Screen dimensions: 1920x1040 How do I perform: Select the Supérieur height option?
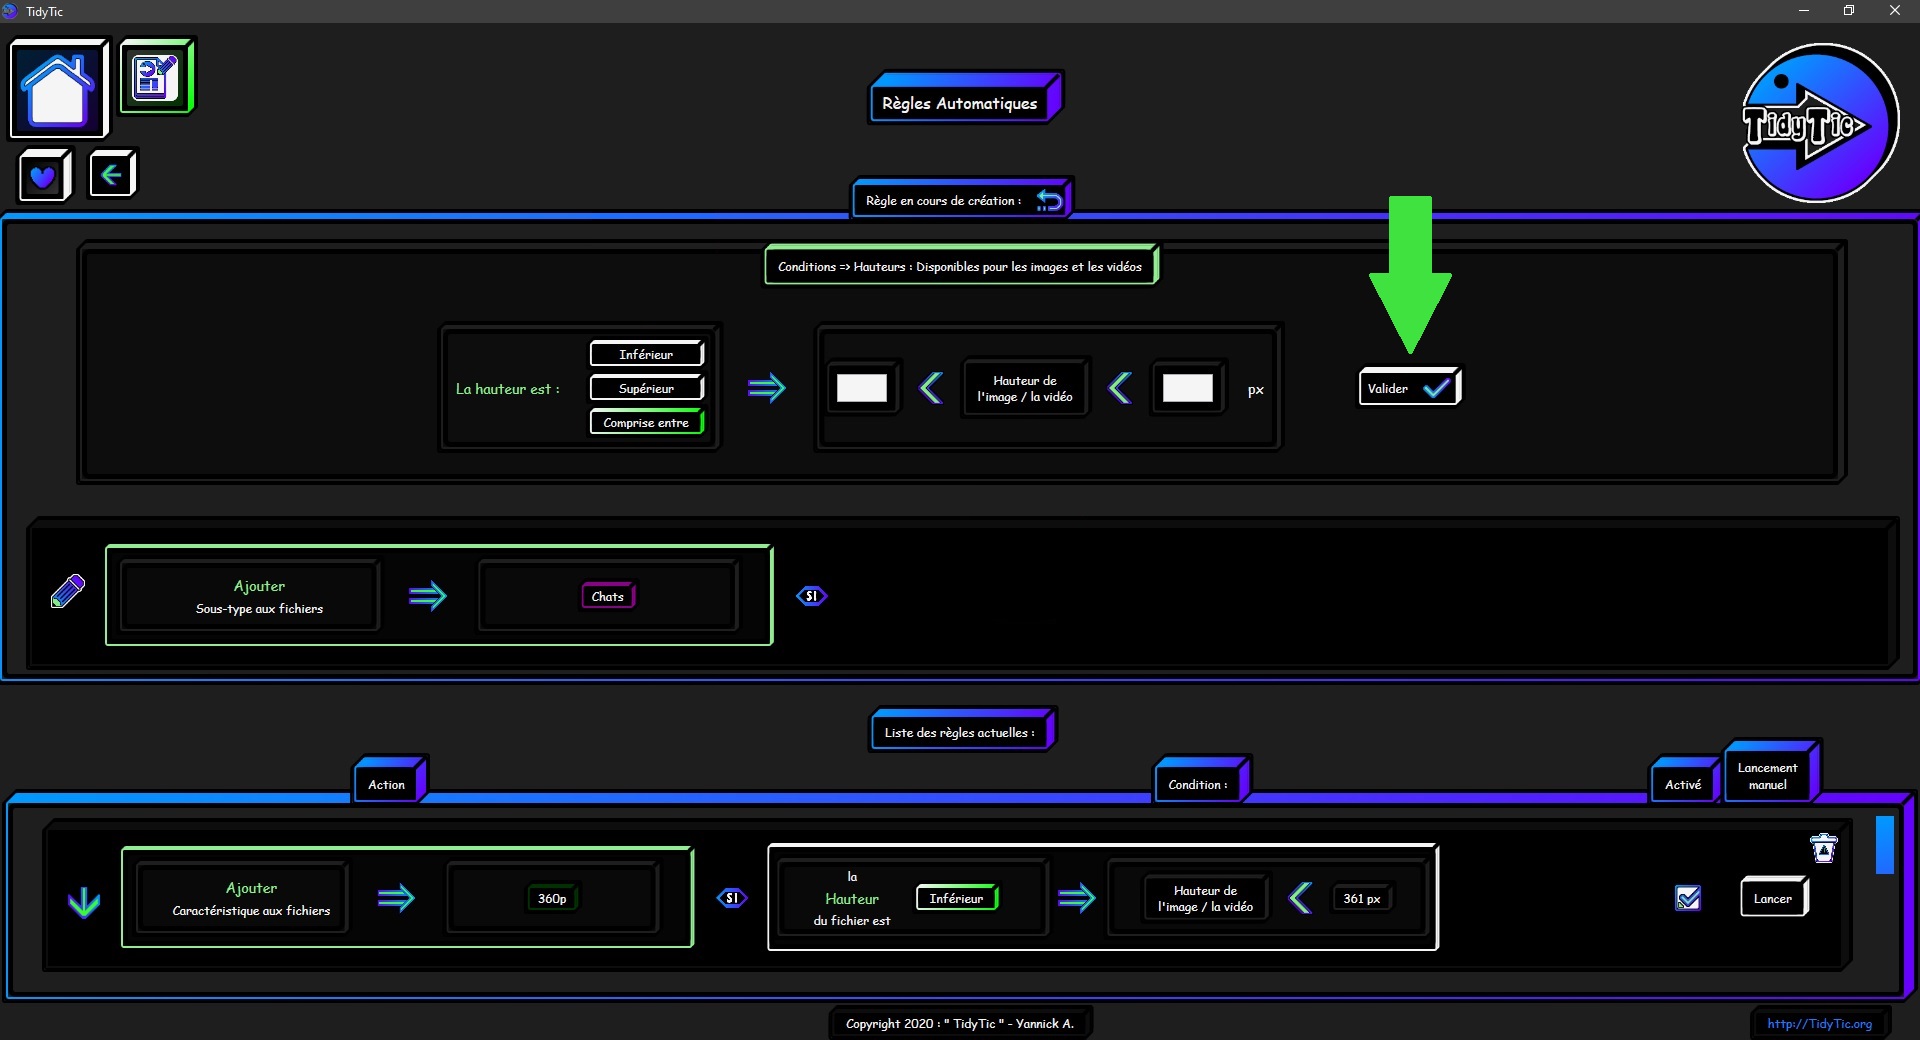[x=646, y=388]
